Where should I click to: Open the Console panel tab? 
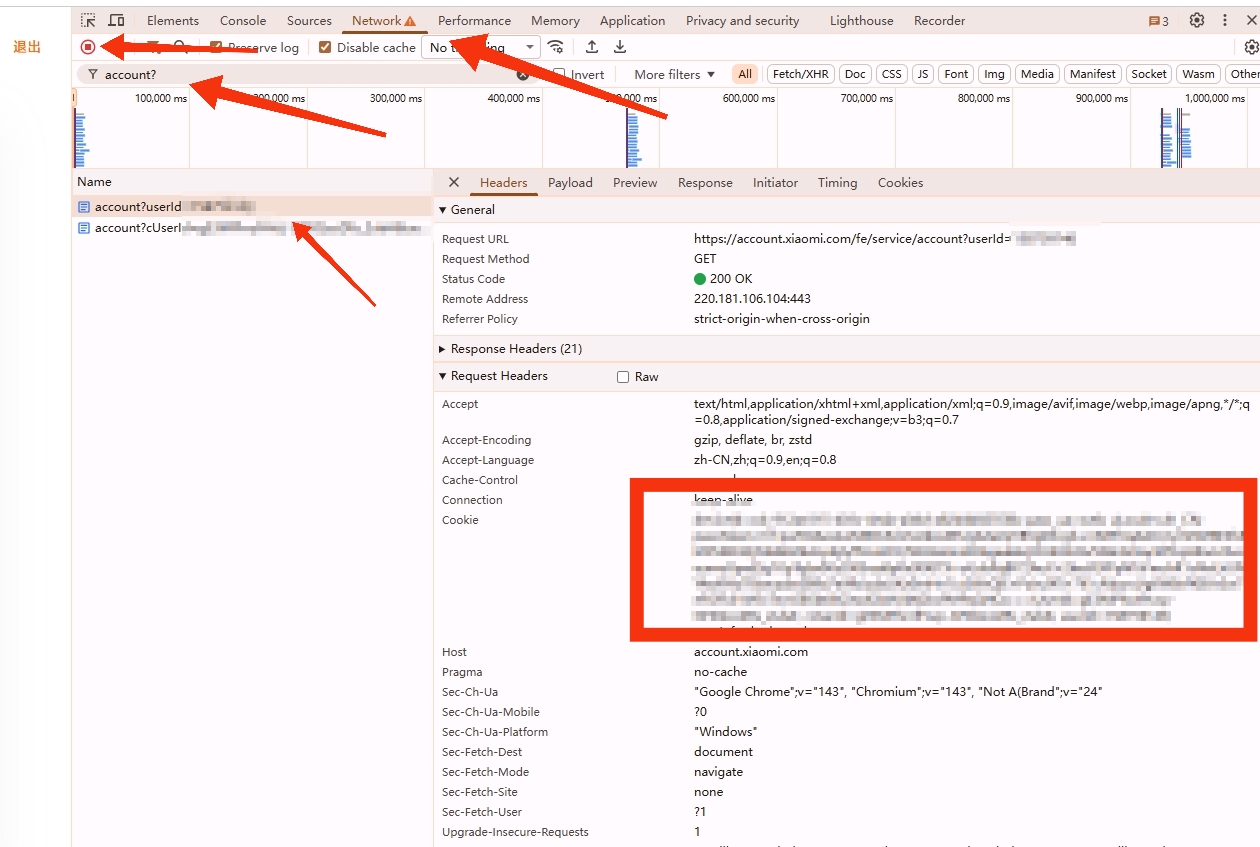(x=243, y=20)
